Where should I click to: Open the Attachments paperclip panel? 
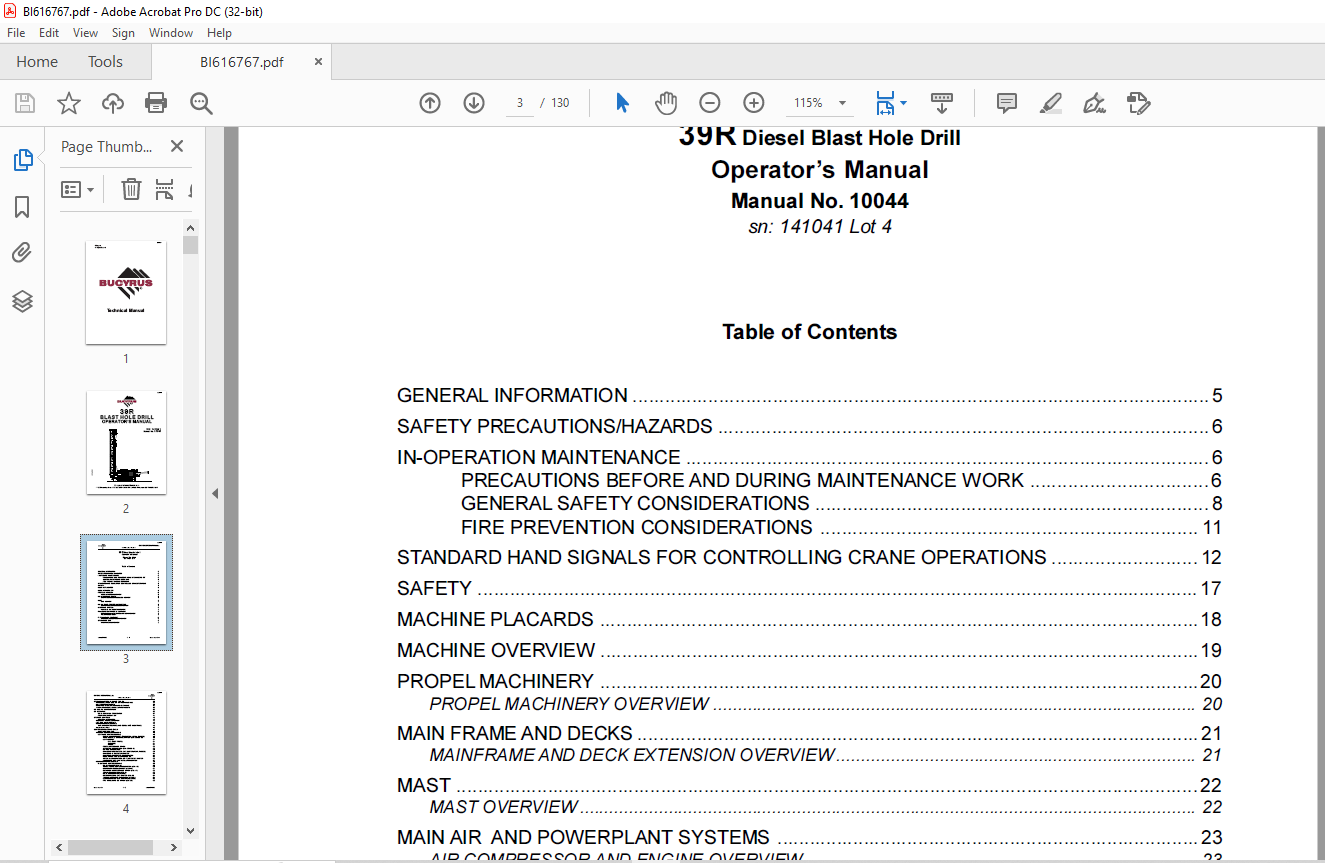tap(22, 254)
